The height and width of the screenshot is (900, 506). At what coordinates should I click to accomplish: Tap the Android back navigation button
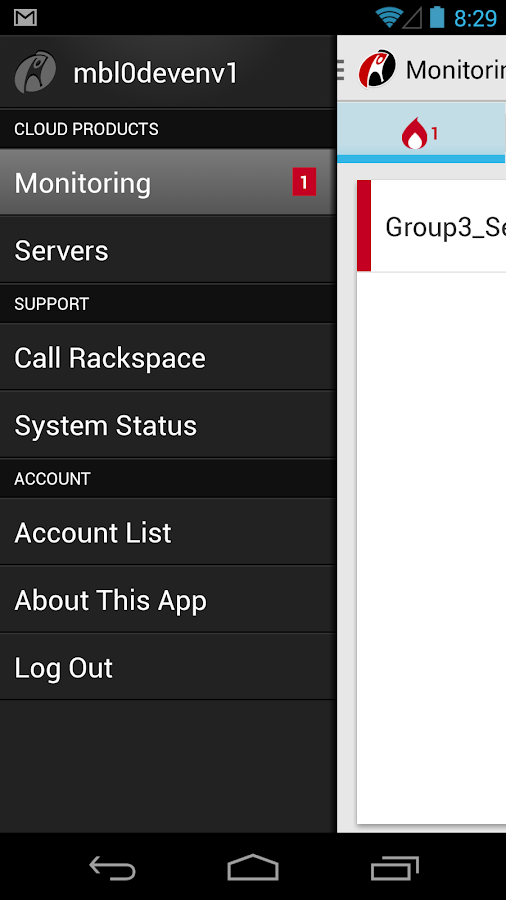pyautogui.click(x=112, y=867)
